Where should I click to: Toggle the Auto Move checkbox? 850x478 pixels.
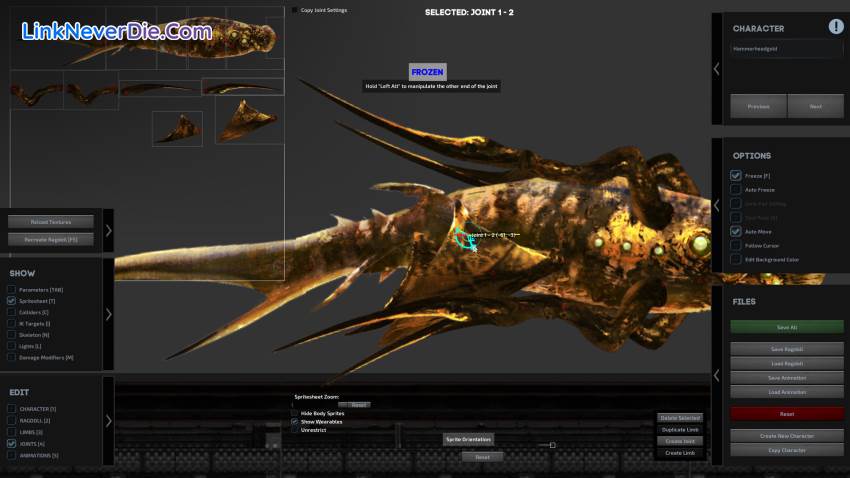coord(736,231)
